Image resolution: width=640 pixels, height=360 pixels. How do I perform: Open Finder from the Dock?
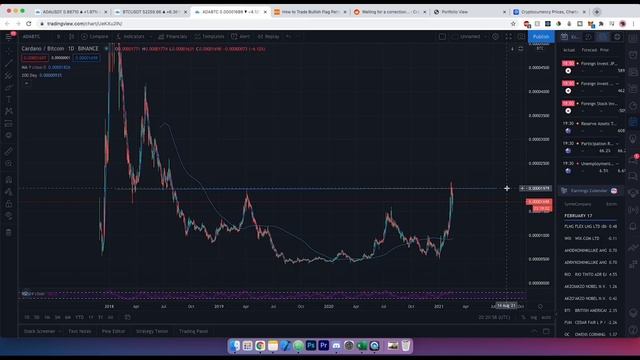point(235,346)
